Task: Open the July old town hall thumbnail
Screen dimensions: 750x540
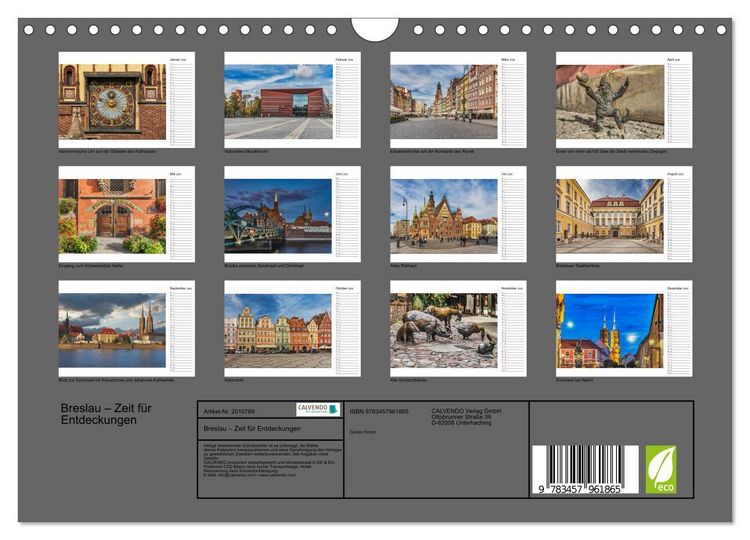Action: (x=458, y=214)
